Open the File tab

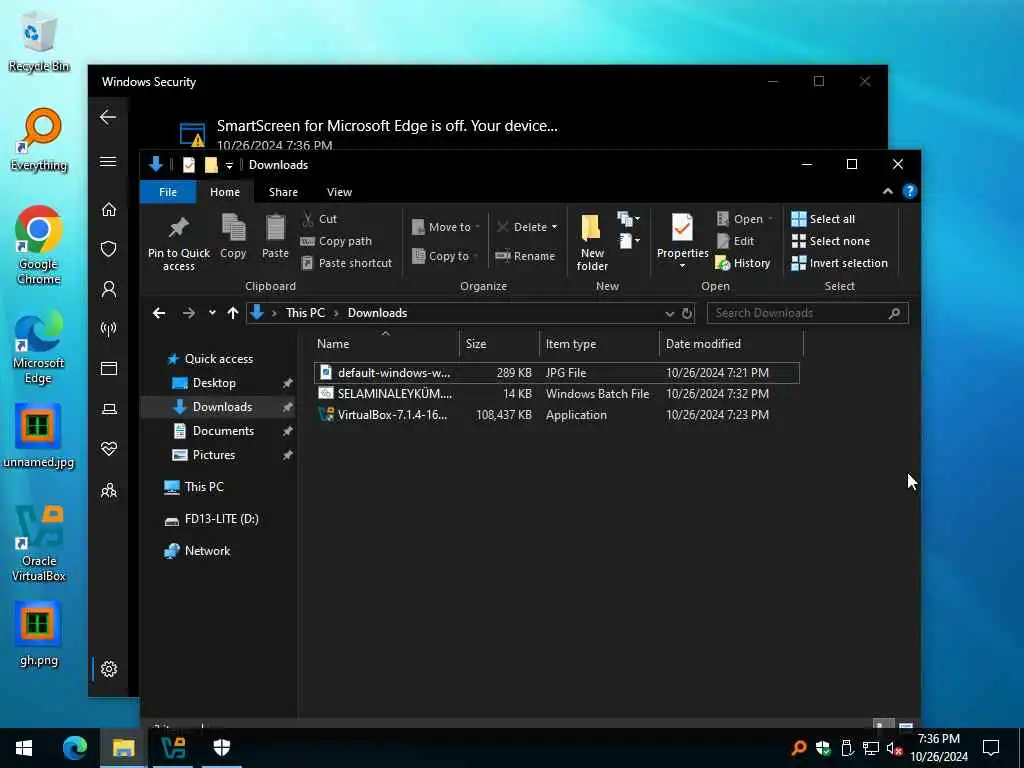168,192
